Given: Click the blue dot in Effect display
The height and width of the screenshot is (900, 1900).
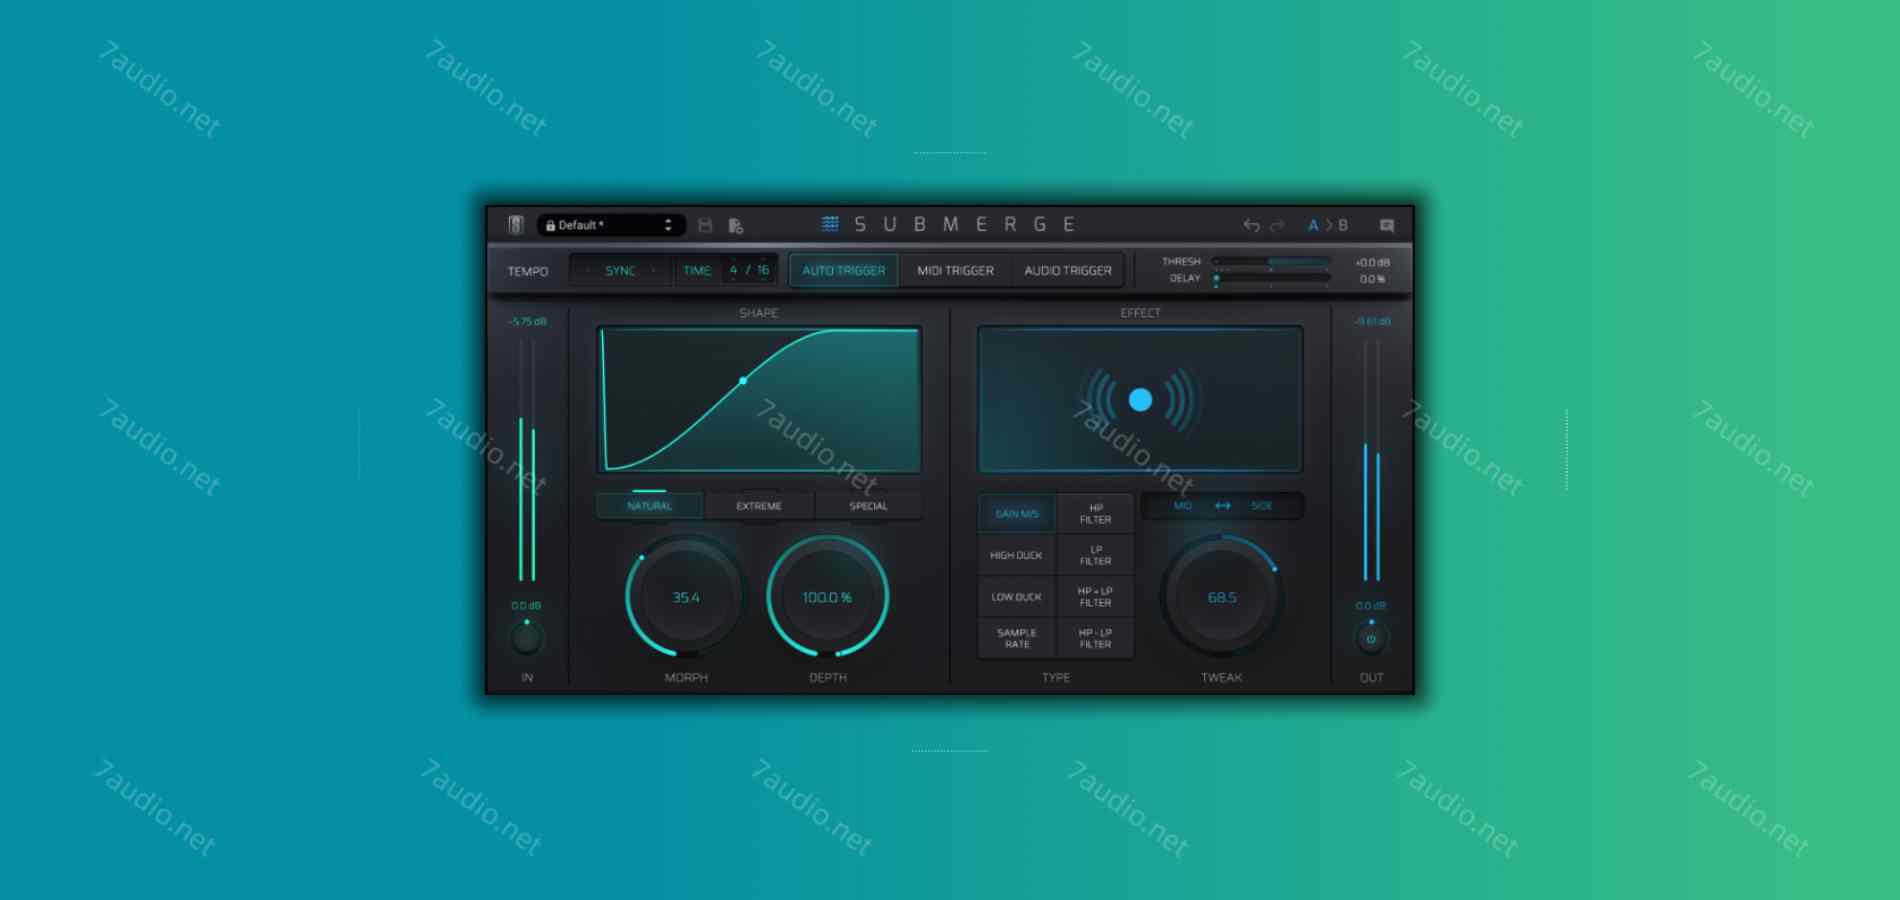Looking at the screenshot, I should click(1140, 400).
